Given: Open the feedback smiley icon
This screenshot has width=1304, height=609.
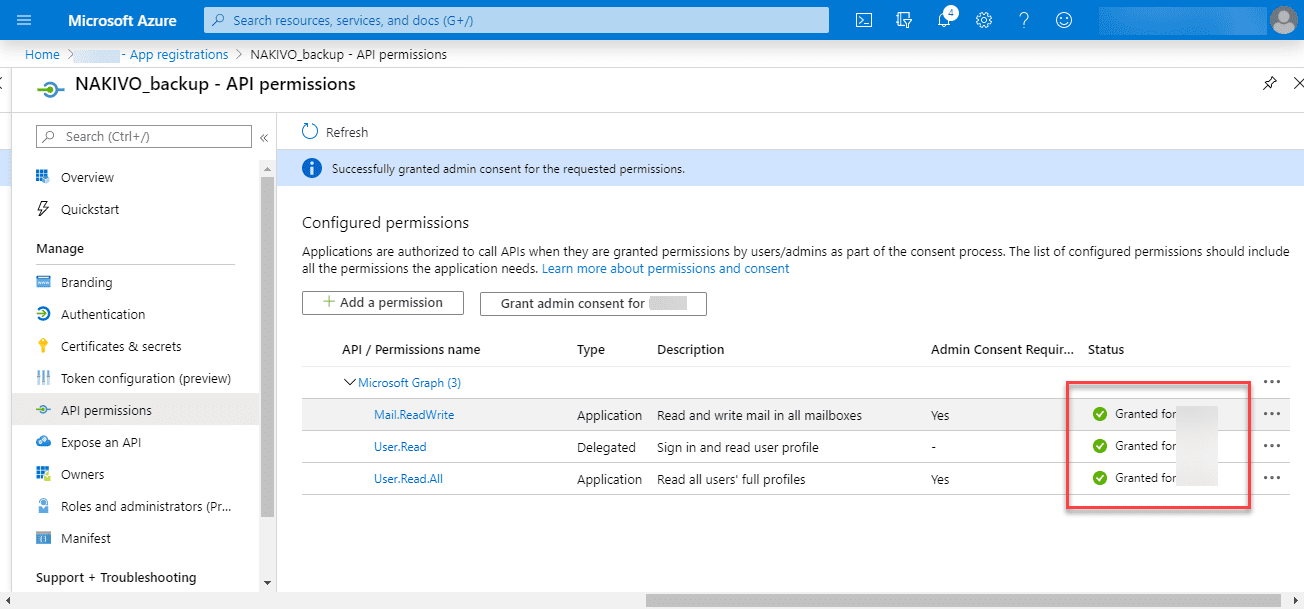Looking at the screenshot, I should click(1064, 20).
